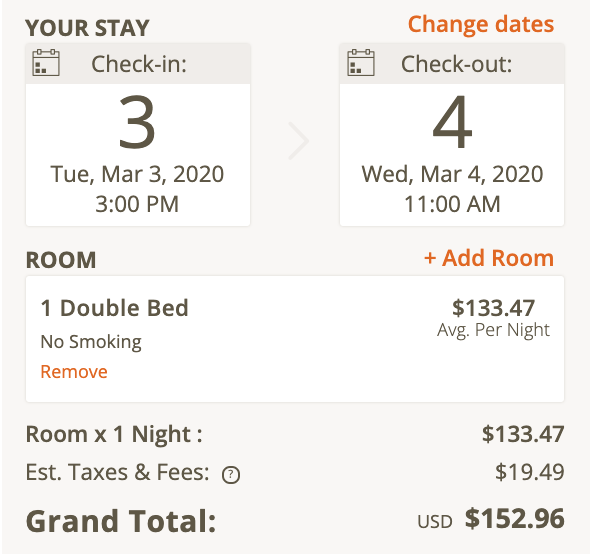Remove the 1 Double Bed room
This screenshot has height=554, width=590.
(x=74, y=372)
